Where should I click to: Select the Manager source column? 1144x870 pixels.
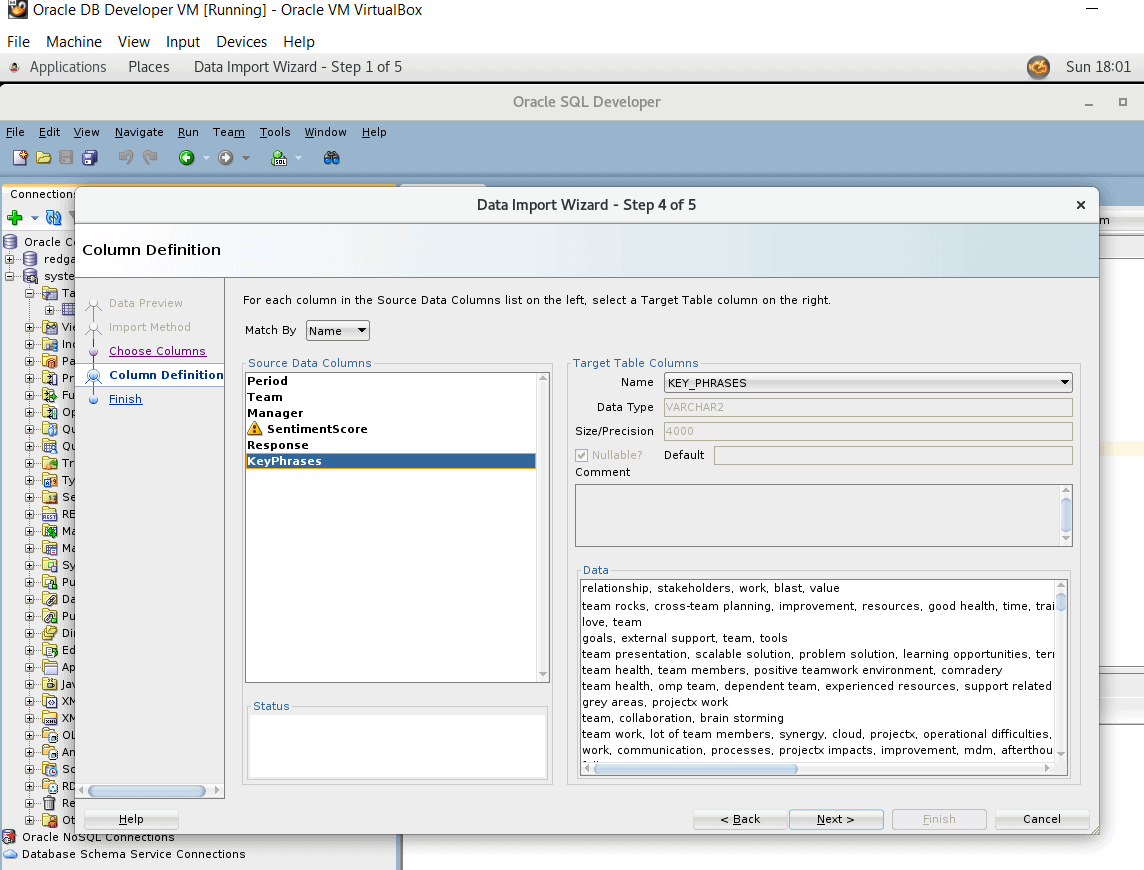click(x=391, y=413)
